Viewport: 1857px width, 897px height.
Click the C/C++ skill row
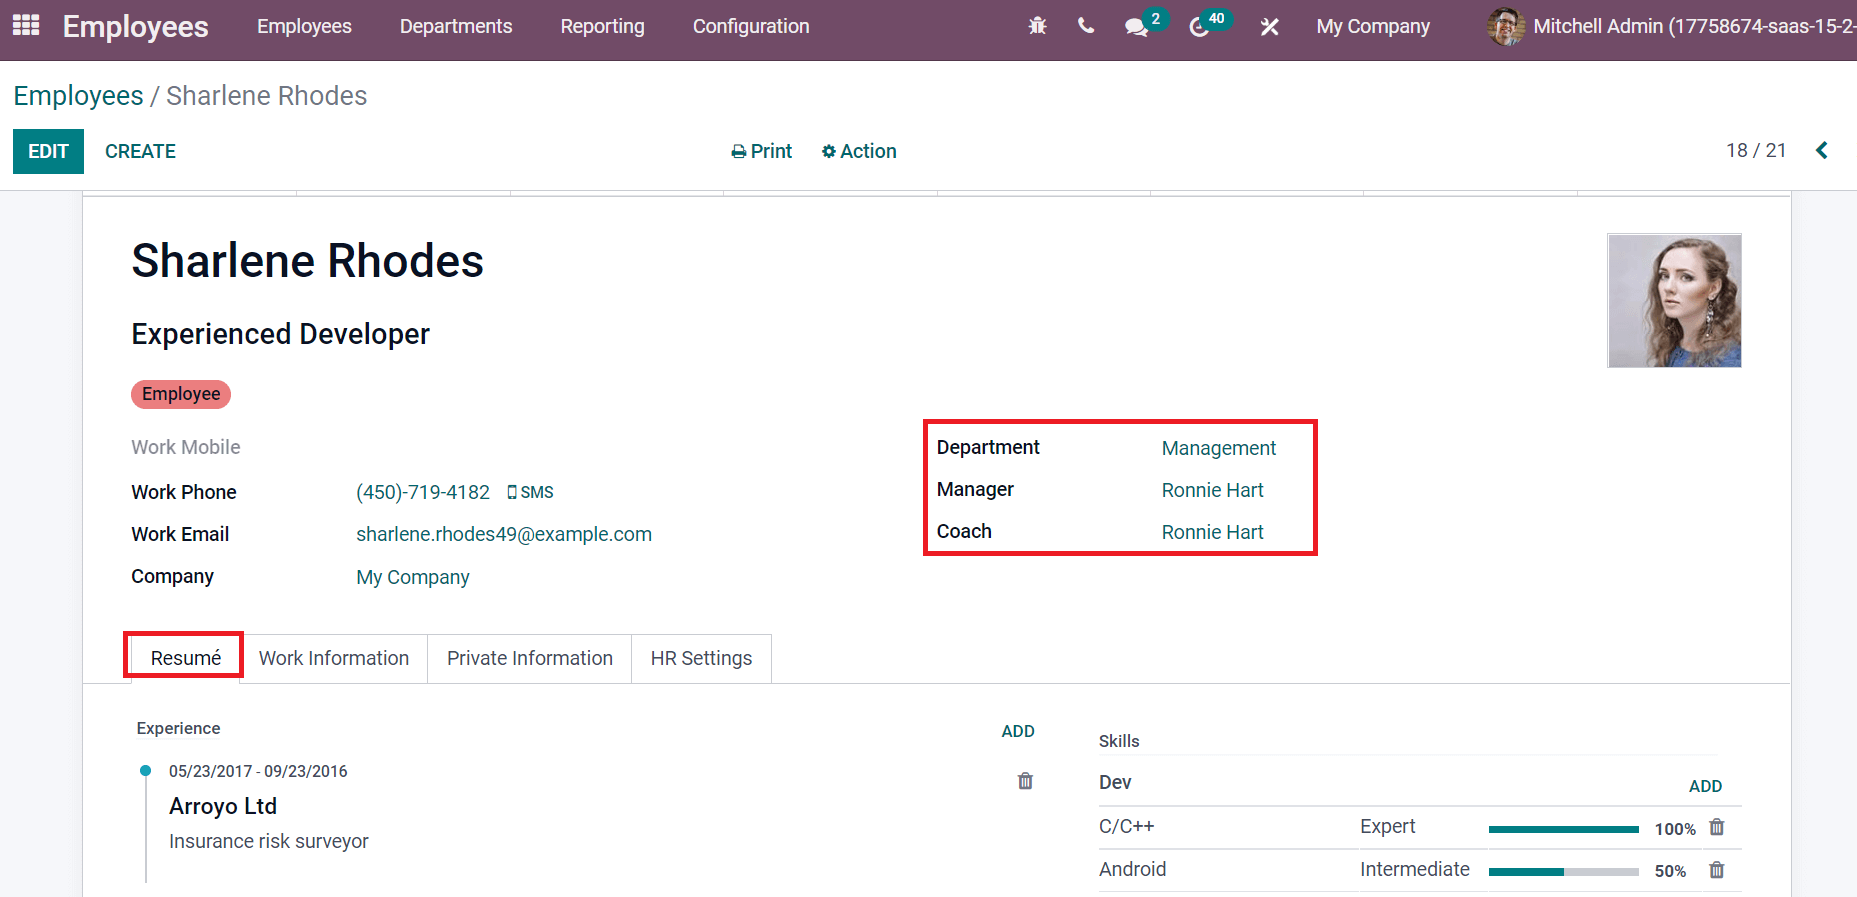click(x=1420, y=827)
